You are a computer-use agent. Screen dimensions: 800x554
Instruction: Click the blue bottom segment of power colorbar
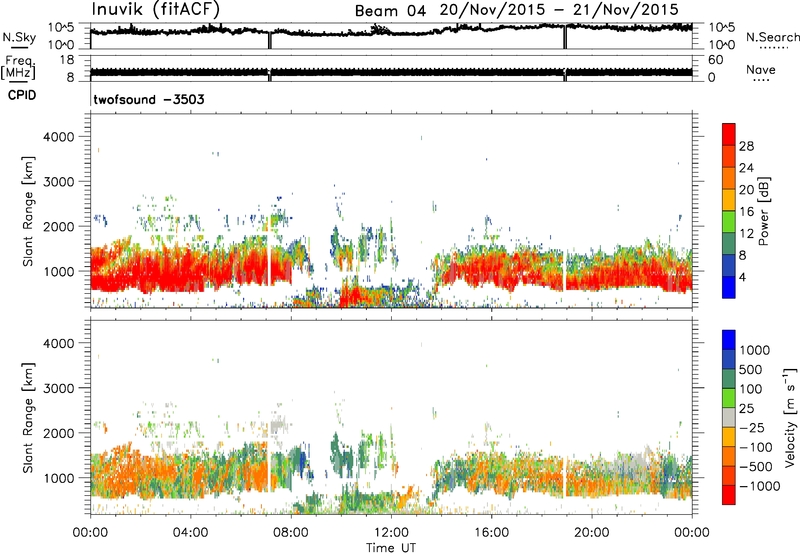pos(729,287)
